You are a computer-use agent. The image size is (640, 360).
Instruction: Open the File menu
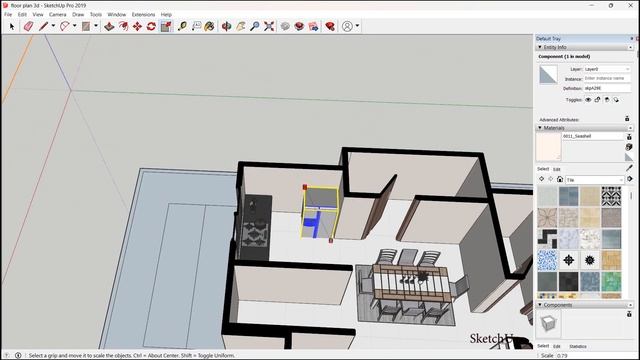[8, 14]
